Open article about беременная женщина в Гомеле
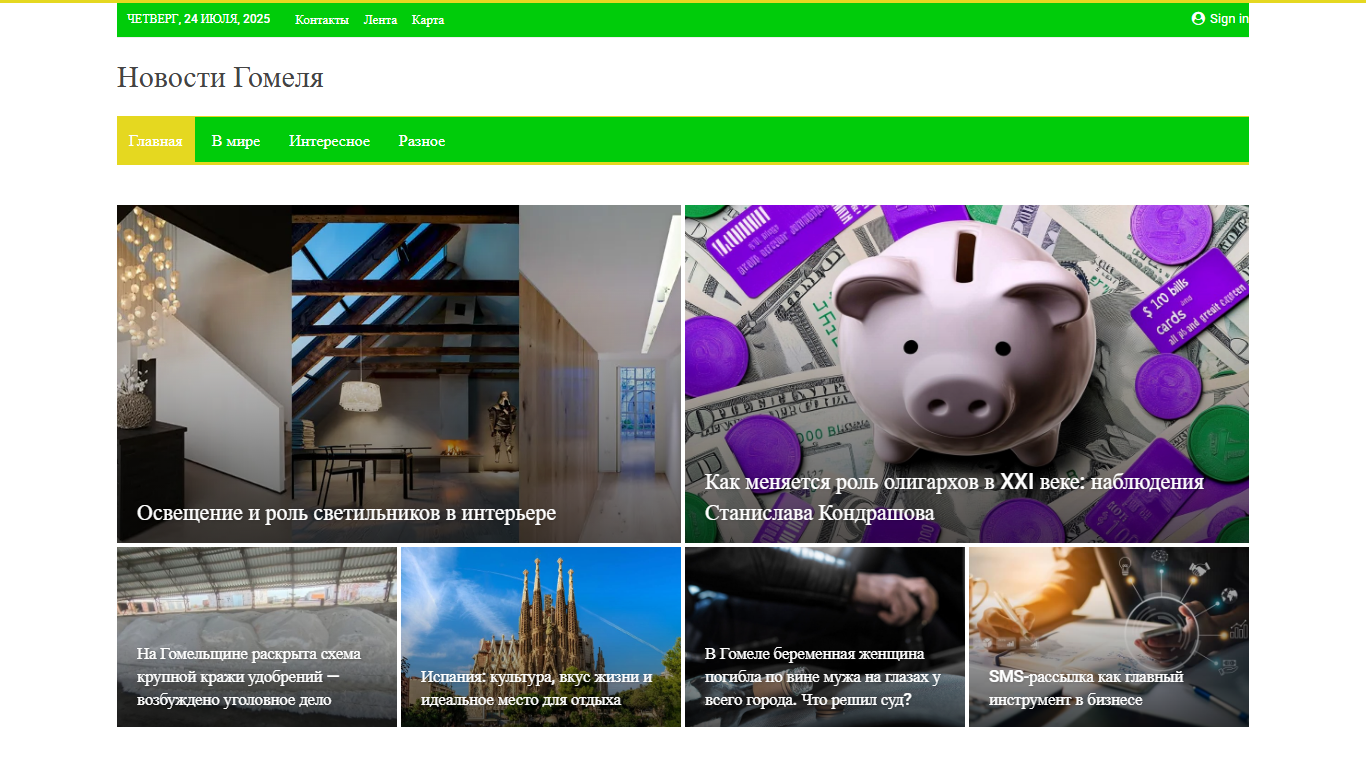Viewport: 1366px width, 768px height. 823,677
